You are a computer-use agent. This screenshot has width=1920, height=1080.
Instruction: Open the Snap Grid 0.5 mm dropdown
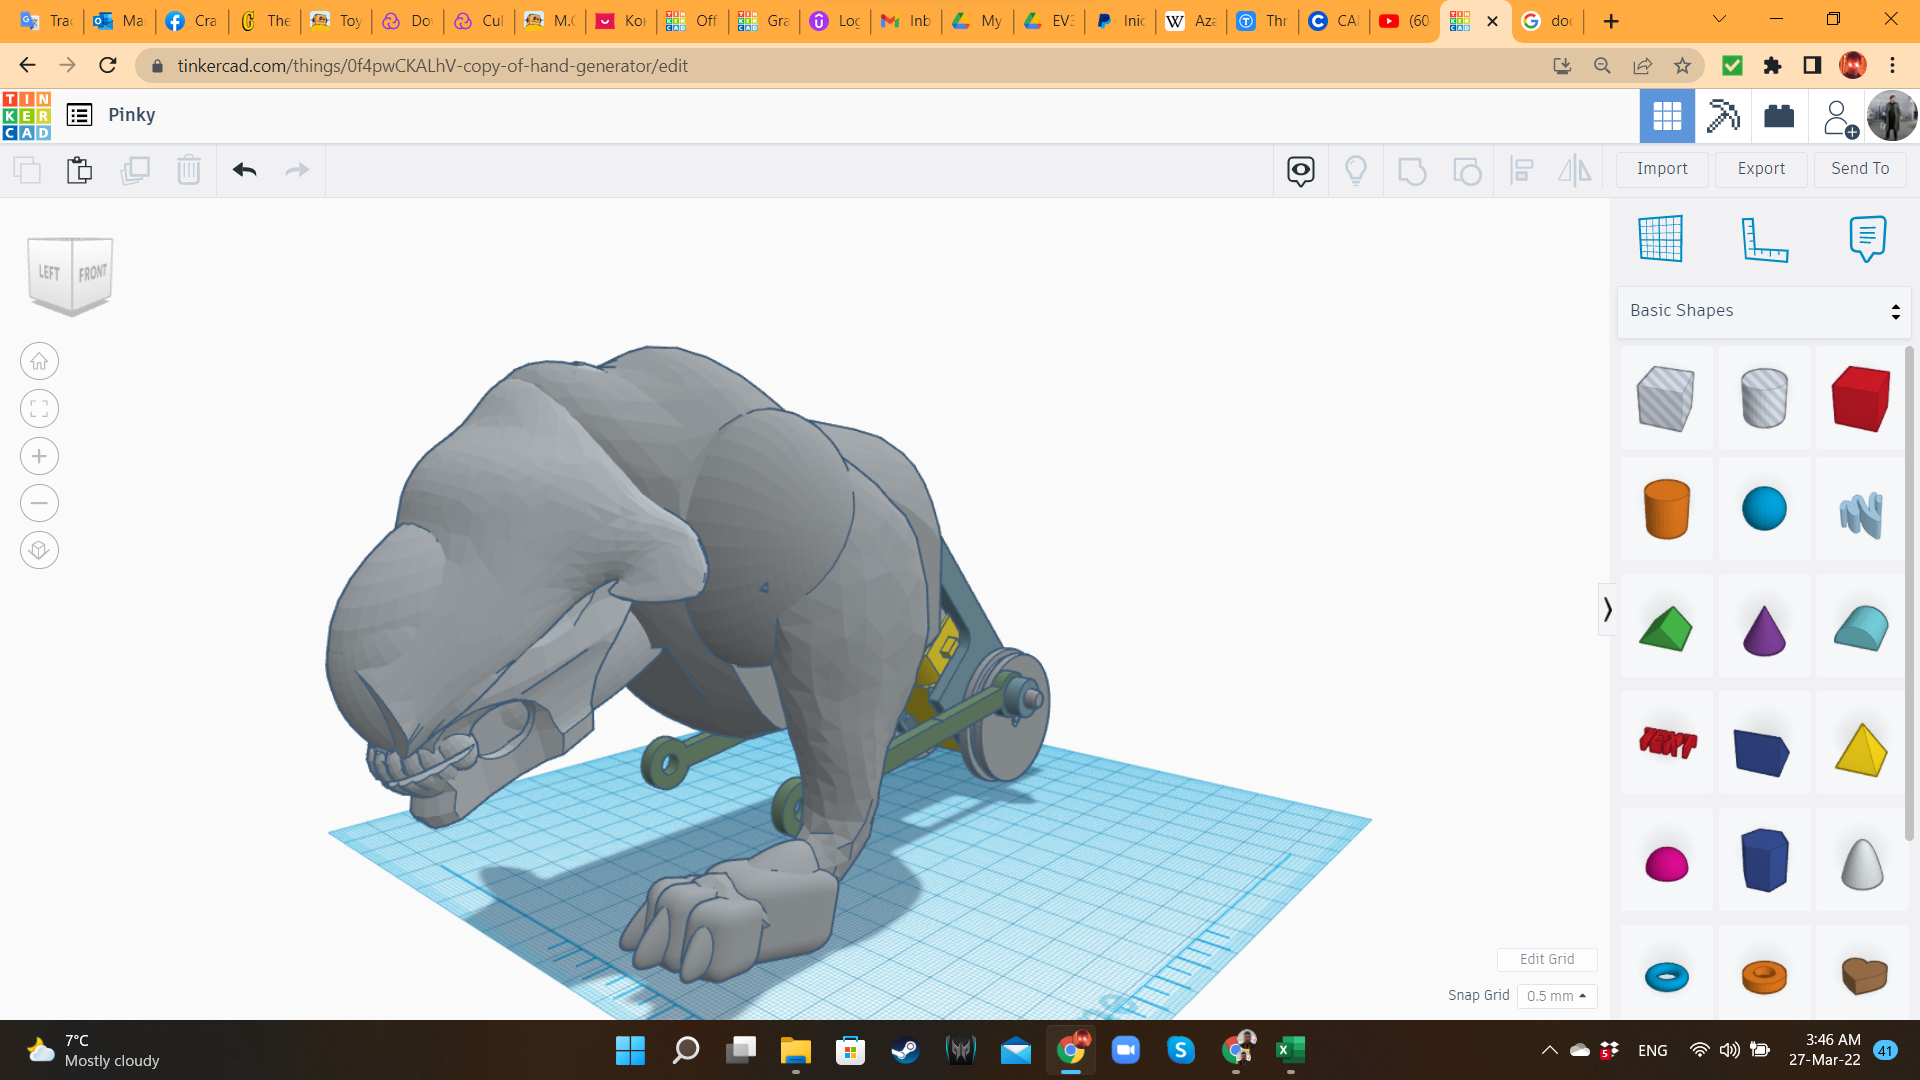pyautogui.click(x=1557, y=996)
